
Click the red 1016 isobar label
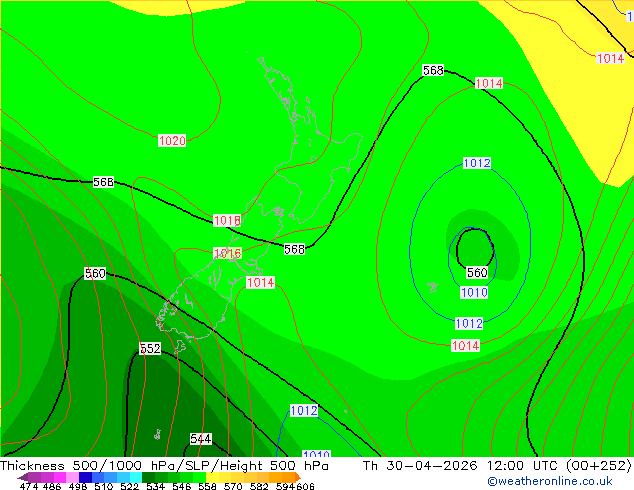click(227, 253)
